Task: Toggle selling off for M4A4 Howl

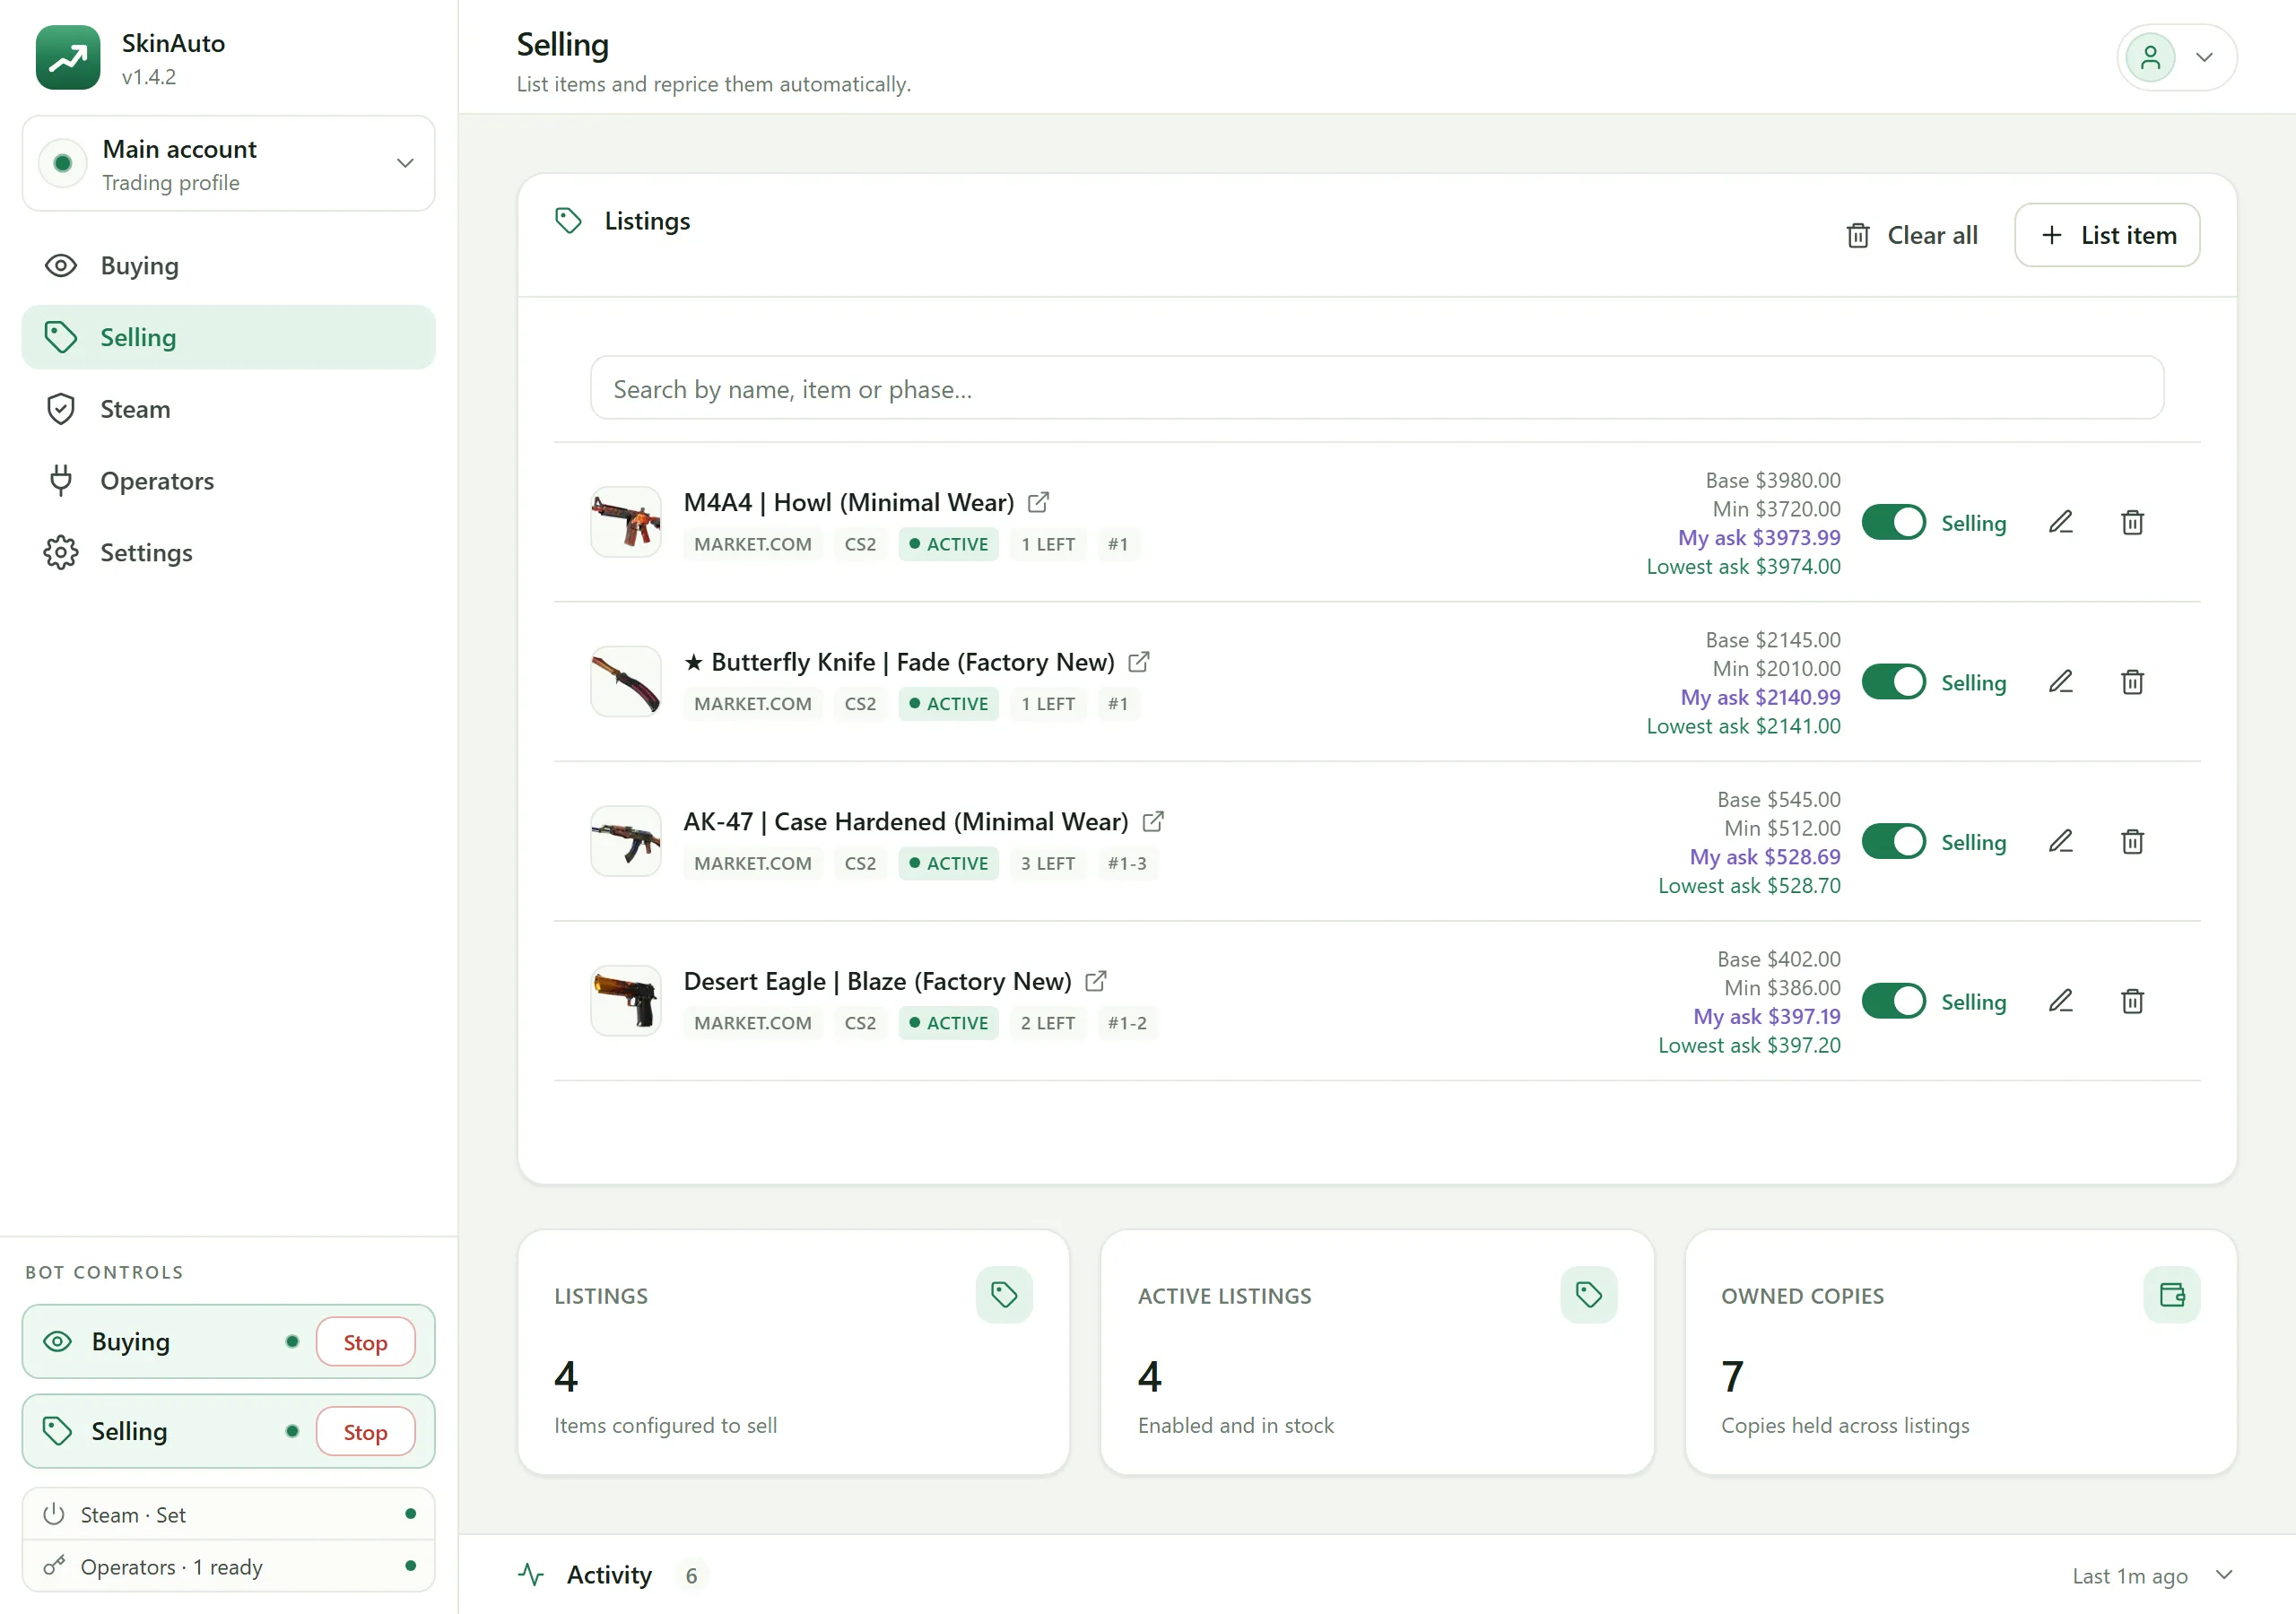Action: pyautogui.click(x=1893, y=522)
